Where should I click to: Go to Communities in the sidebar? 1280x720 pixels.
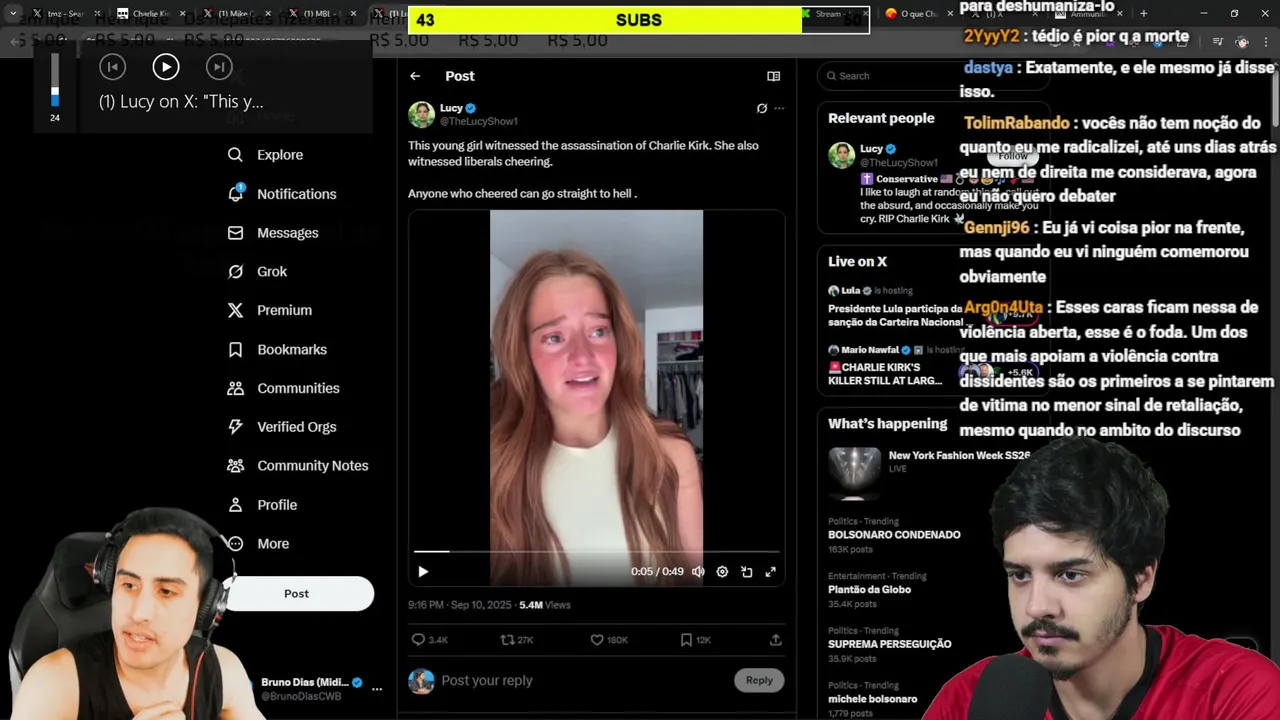click(x=283, y=388)
